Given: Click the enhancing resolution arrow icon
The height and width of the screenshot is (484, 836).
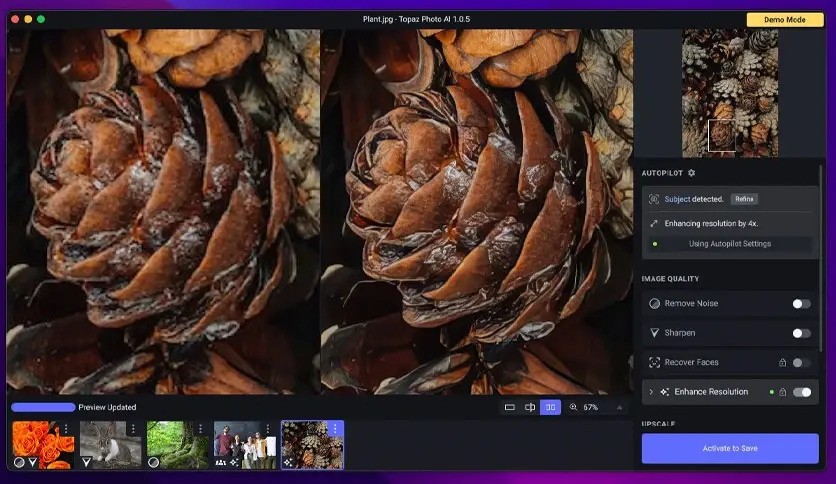Looking at the screenshot, I should [x=654, y=223].
